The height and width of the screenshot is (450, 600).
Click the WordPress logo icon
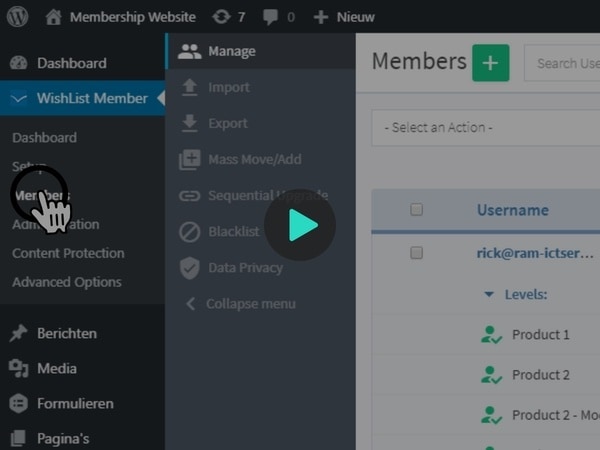coord(17,17)
